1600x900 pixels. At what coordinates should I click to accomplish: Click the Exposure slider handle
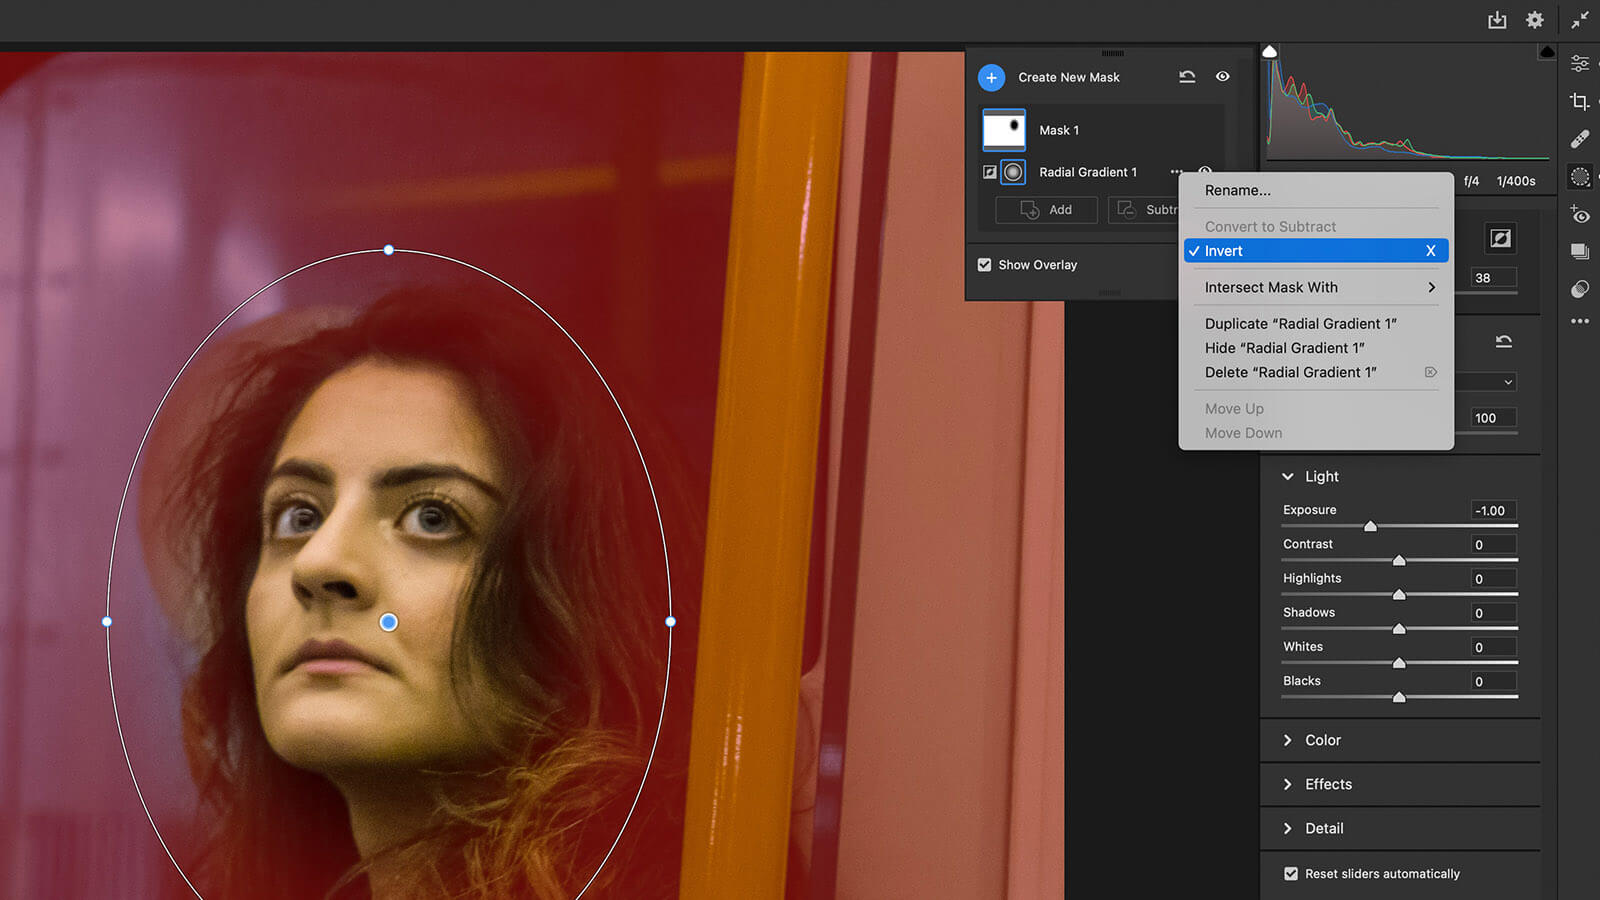(x=1371, y=526)
